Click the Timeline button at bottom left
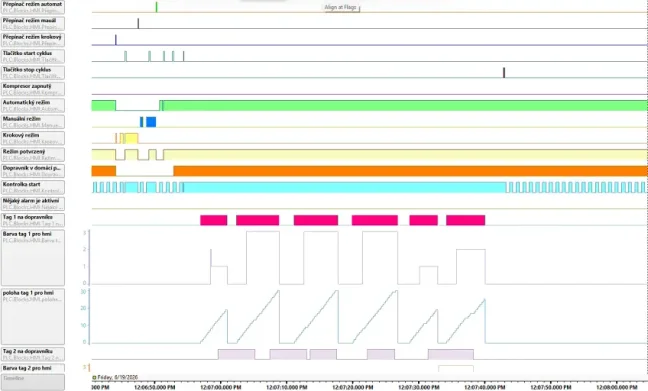The height and width of the screenshot is (391, 648). pyautogui.click(x=33, y=382)
